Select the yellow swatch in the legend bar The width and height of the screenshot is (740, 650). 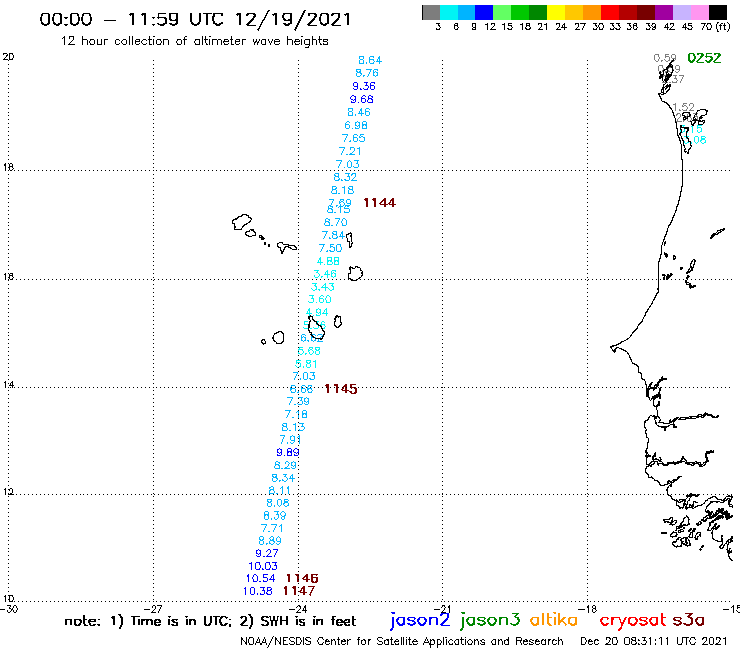[556, 12]
